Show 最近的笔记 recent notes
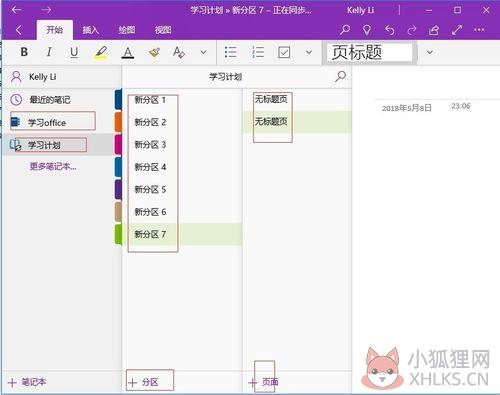Screen dimensions: 500x395 click(62, 100)
